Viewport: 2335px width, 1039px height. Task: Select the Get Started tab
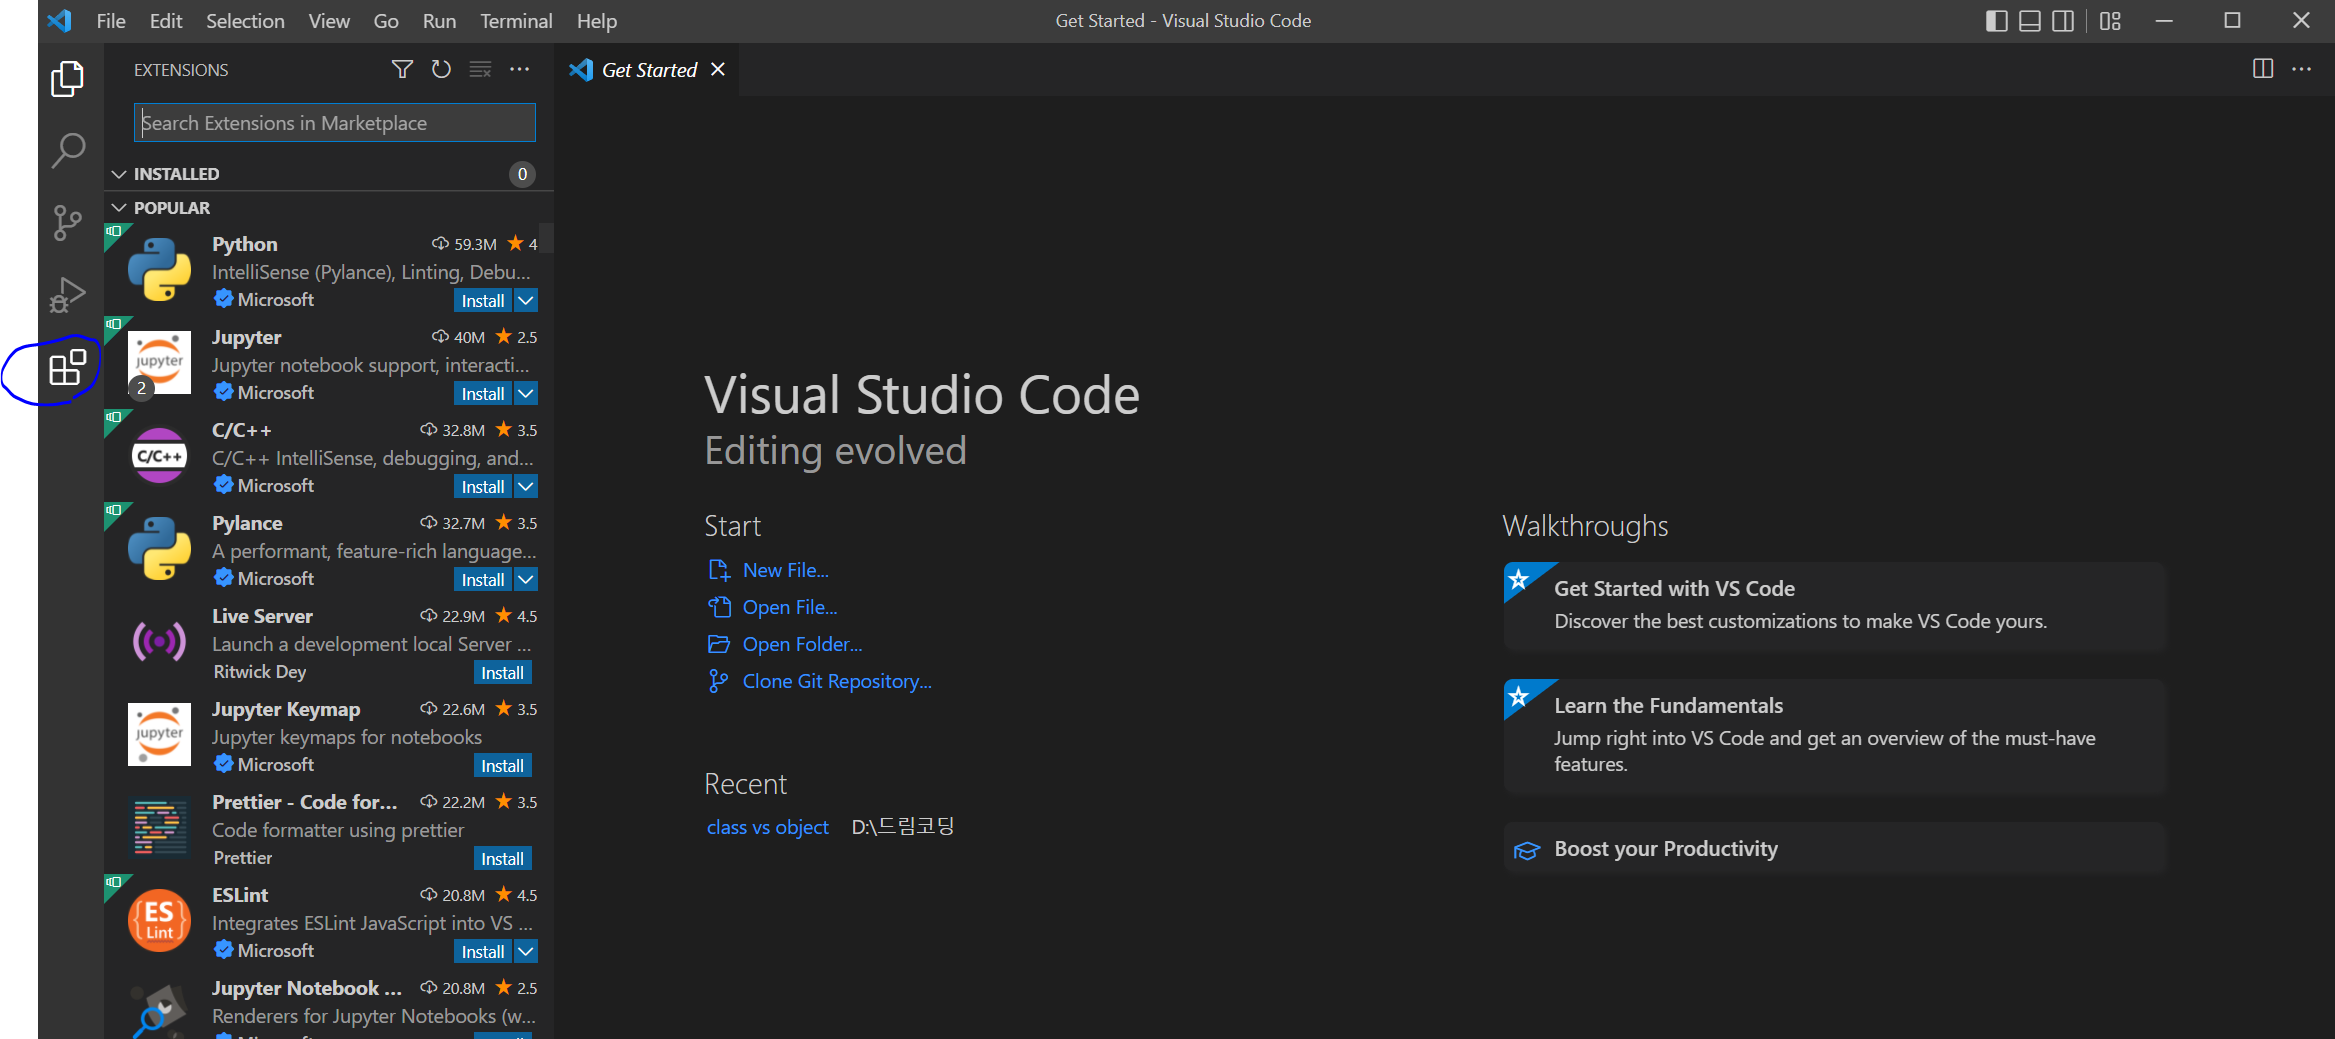(648, 70)
